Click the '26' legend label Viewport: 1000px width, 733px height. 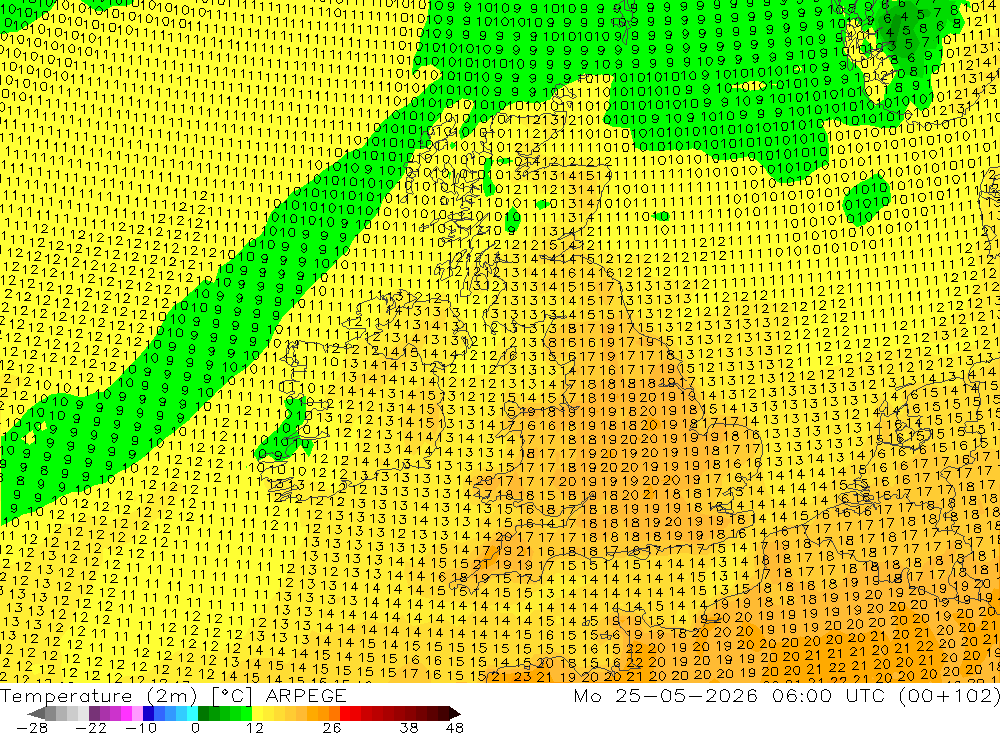click(x=332, y=727)
